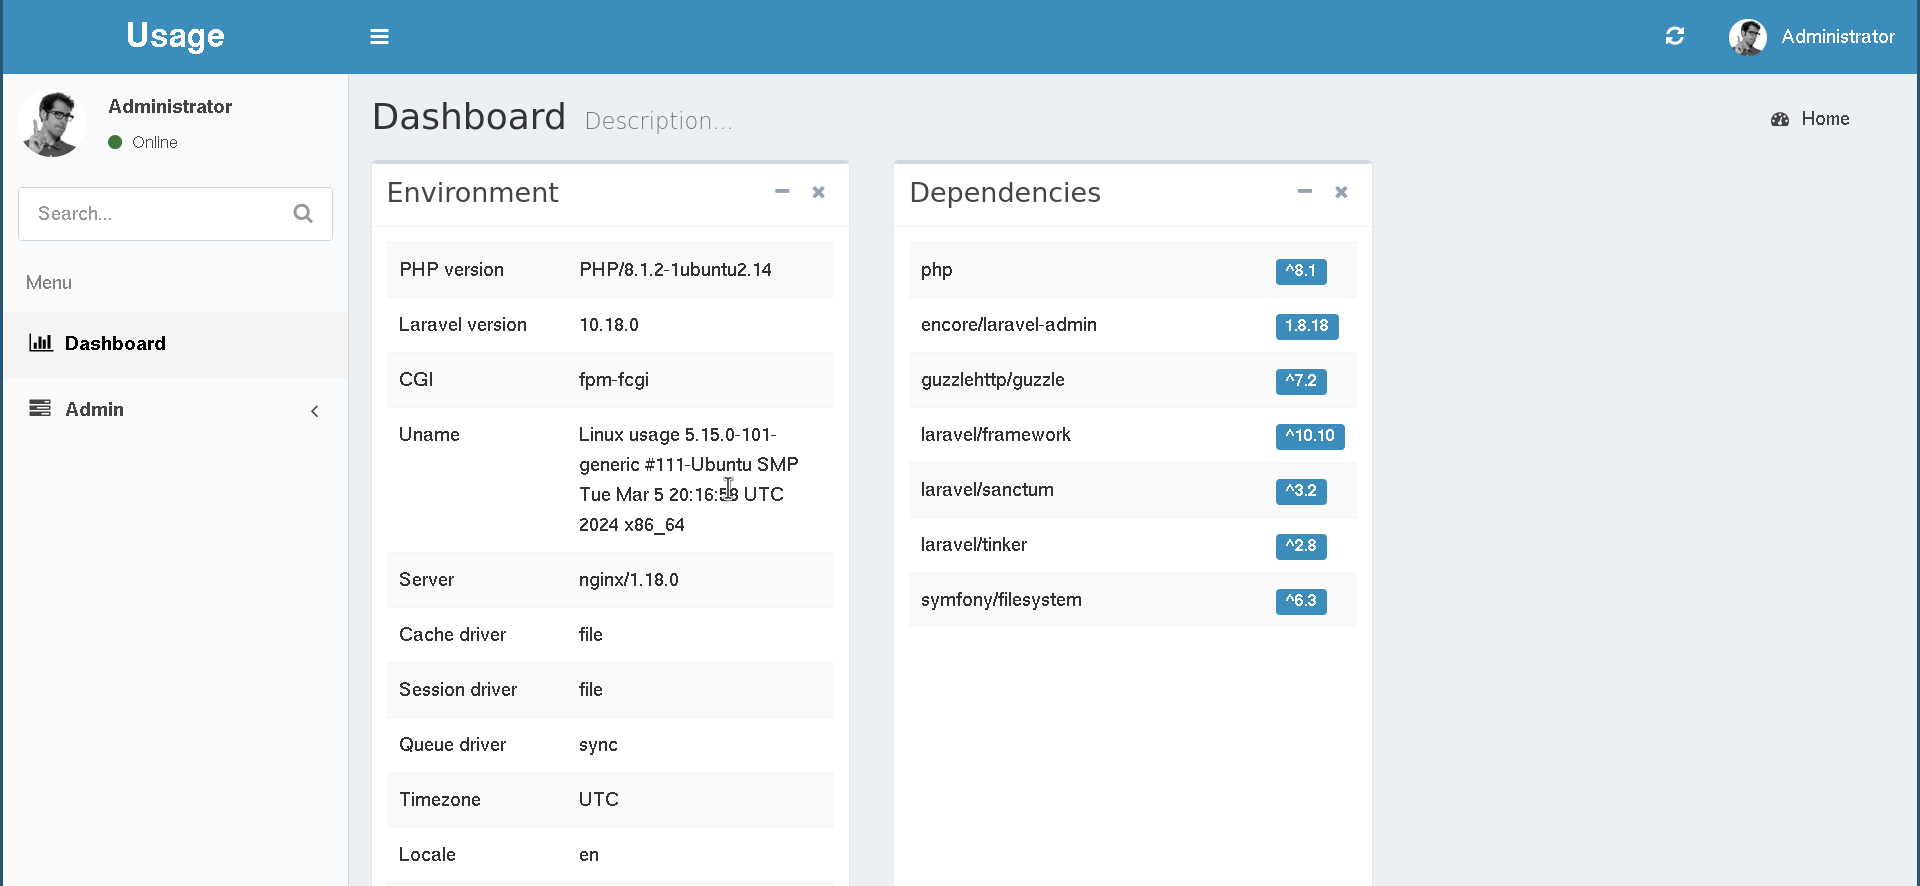Click the sidebar Administrator profile photo
Viewport: 1920px width, 886px height.
coord(52,123)
